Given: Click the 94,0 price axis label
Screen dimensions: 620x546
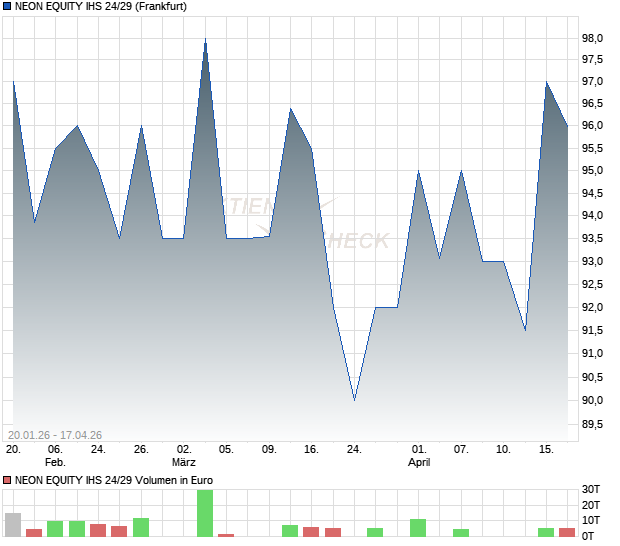Looking at the screenshot, I should coord(592,215).
